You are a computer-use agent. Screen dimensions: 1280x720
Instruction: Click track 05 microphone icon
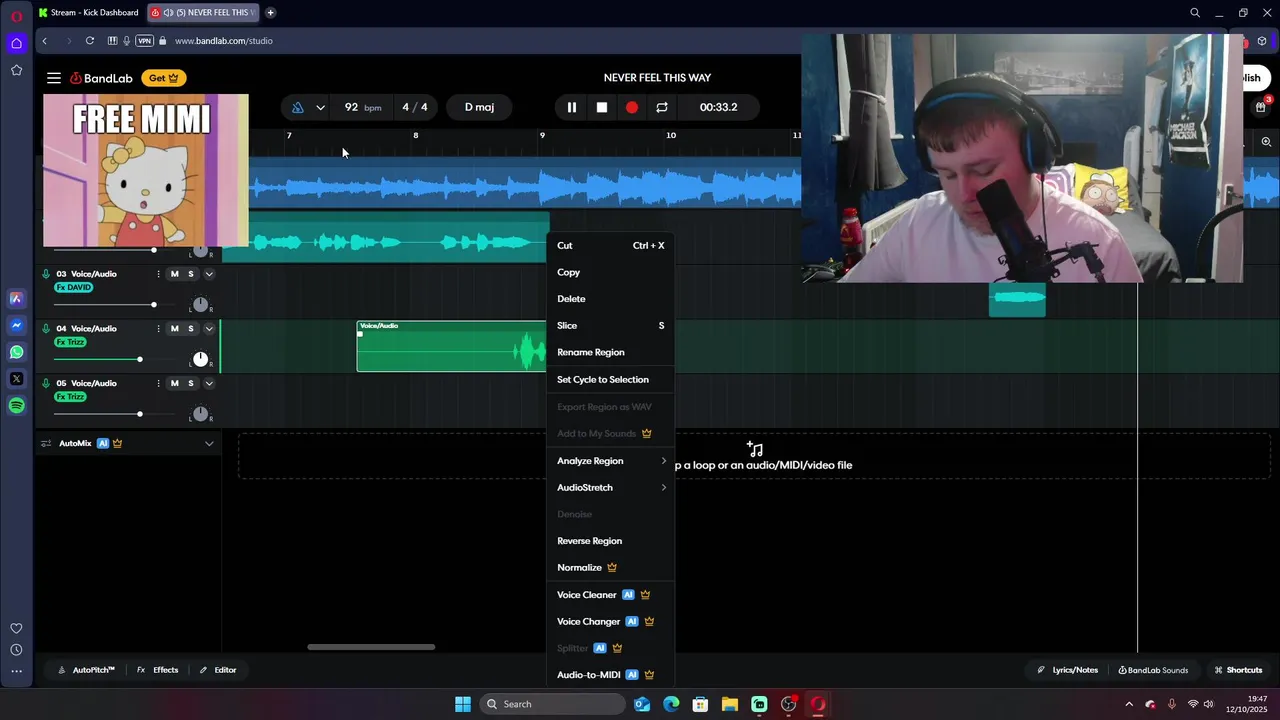point(46,383)
